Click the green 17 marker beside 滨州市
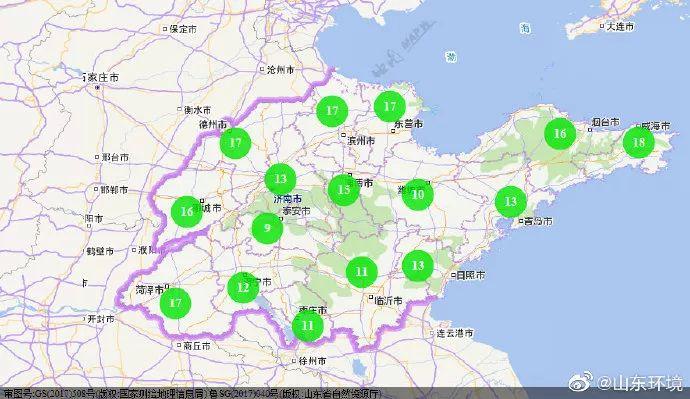The image size is (690, 399). [332, 111]
